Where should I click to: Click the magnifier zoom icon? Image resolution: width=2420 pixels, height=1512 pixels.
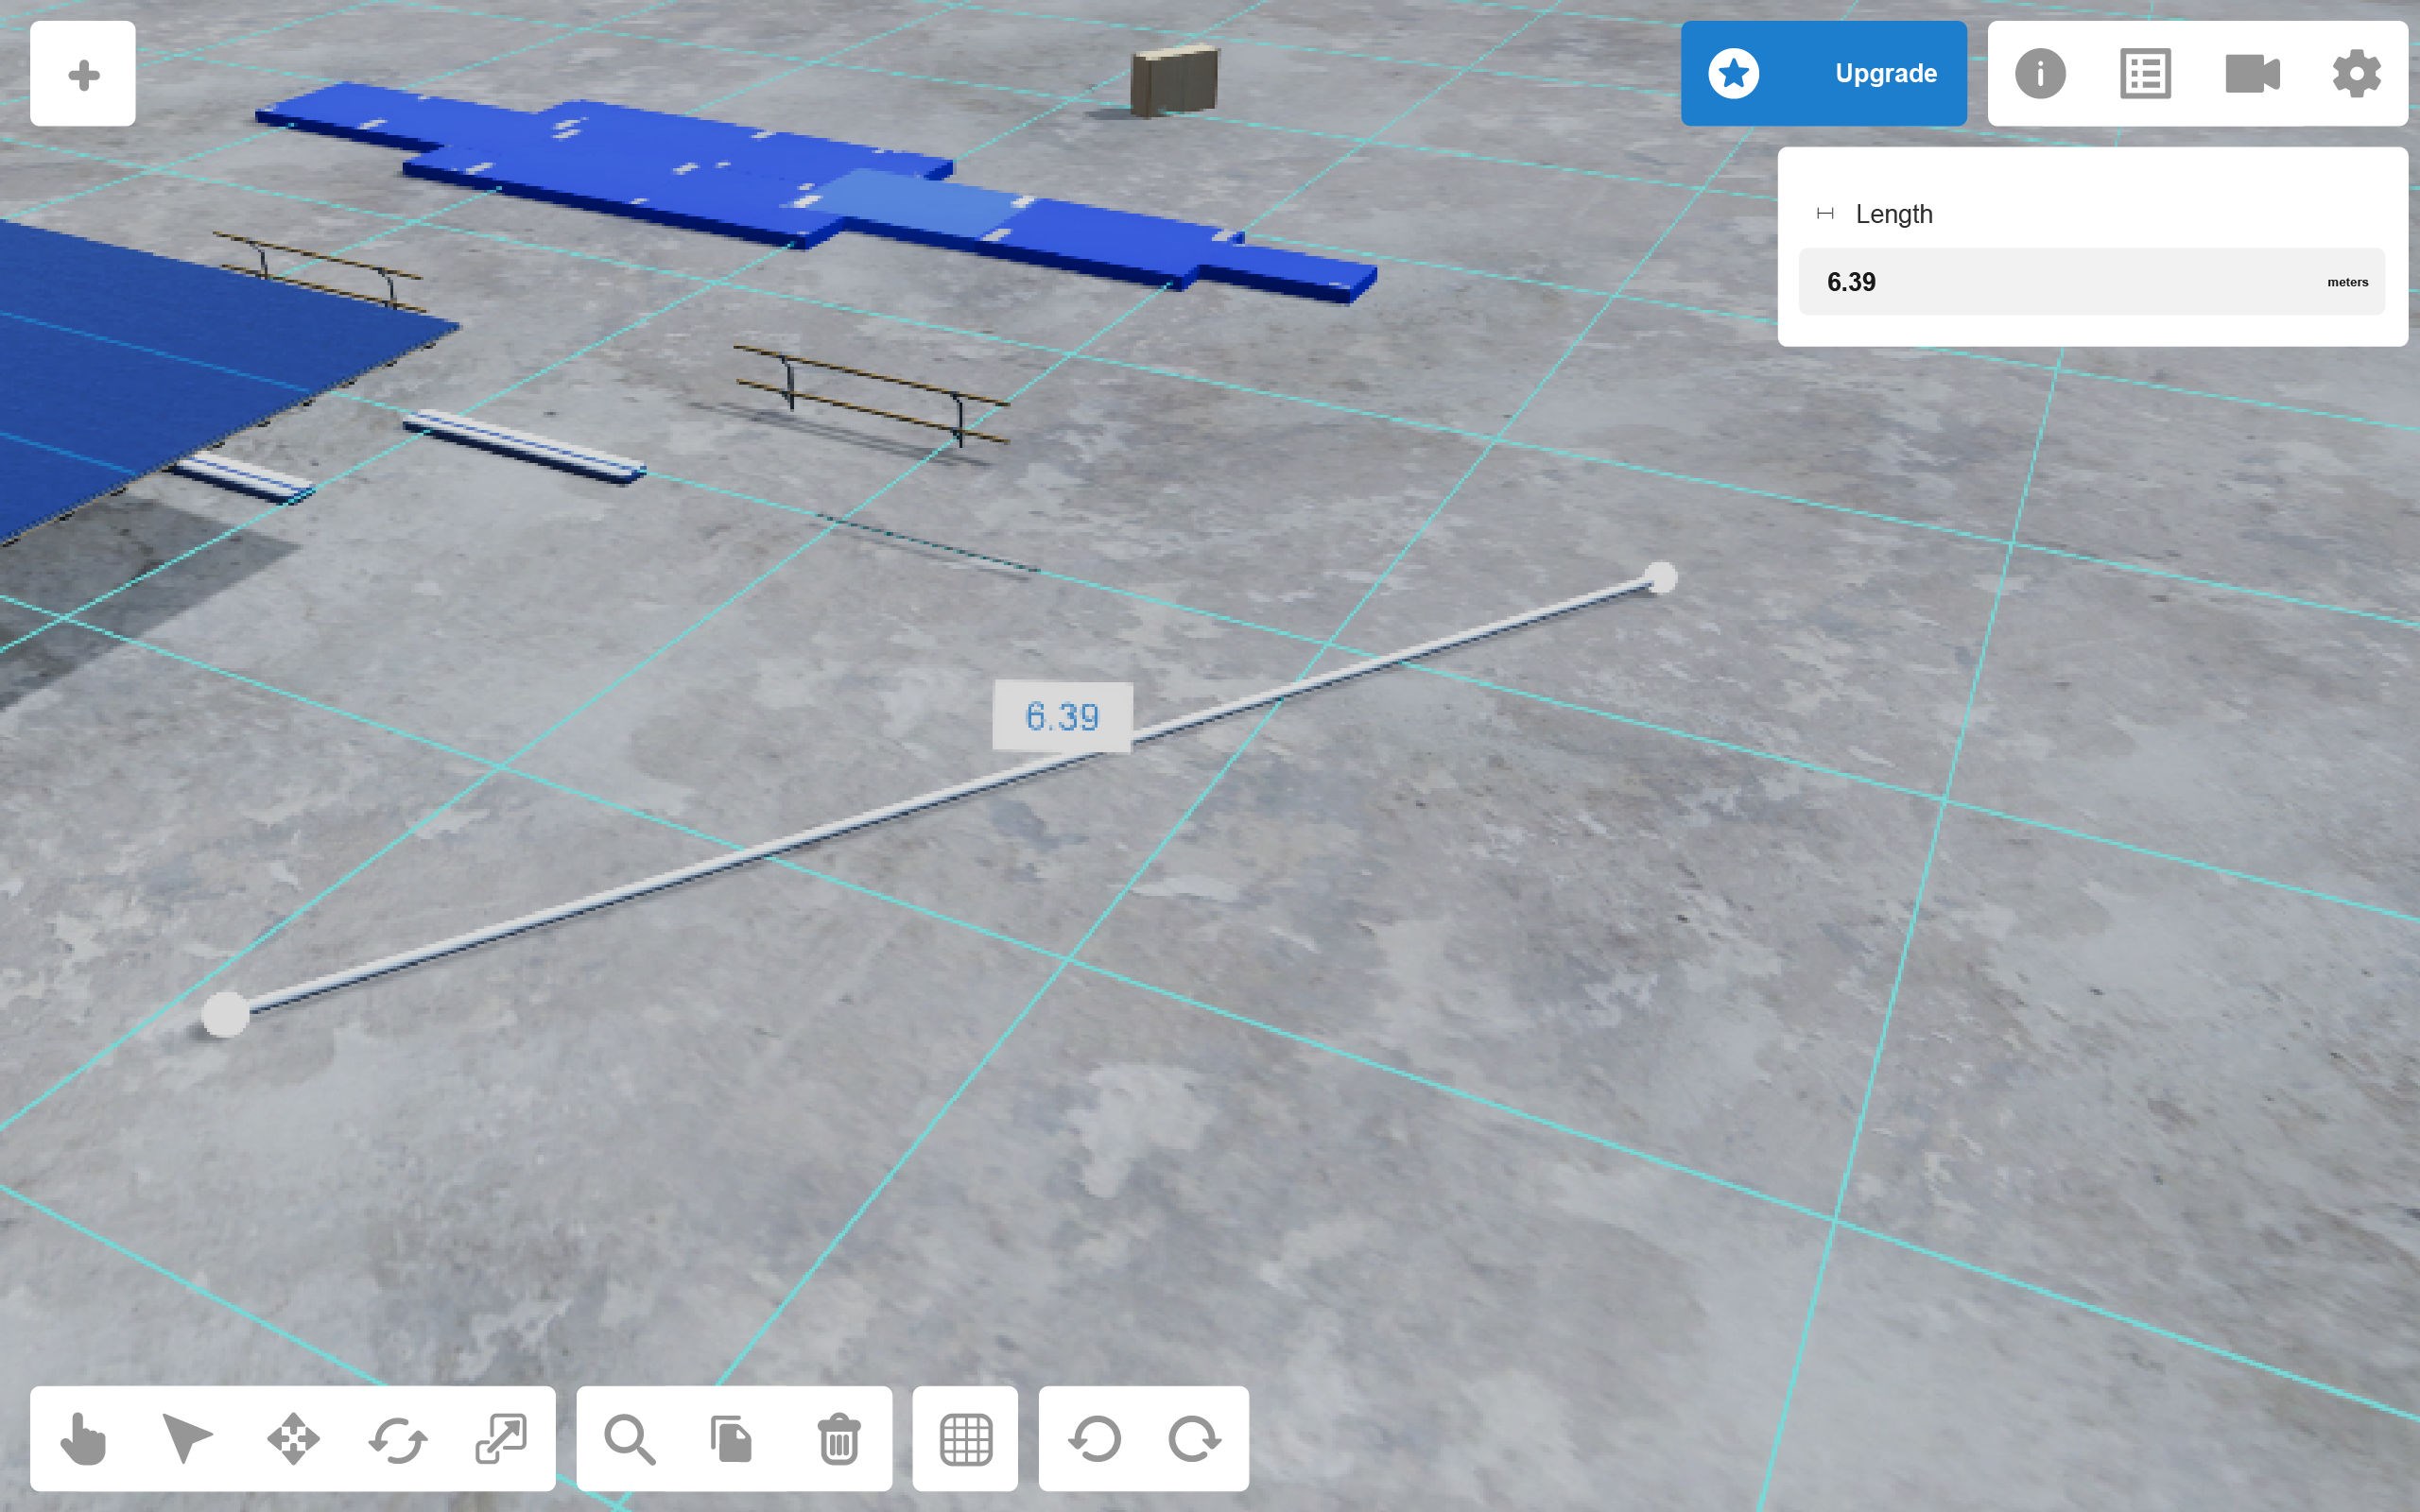tap(630, 1439)
